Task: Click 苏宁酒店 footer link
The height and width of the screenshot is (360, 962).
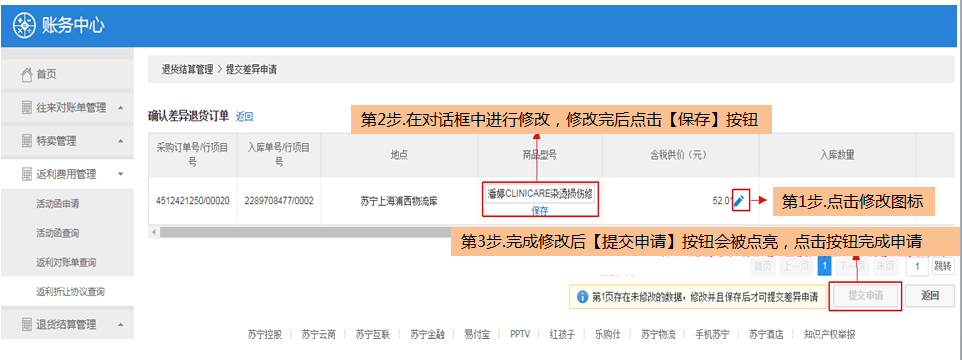Action: (766, 335)
